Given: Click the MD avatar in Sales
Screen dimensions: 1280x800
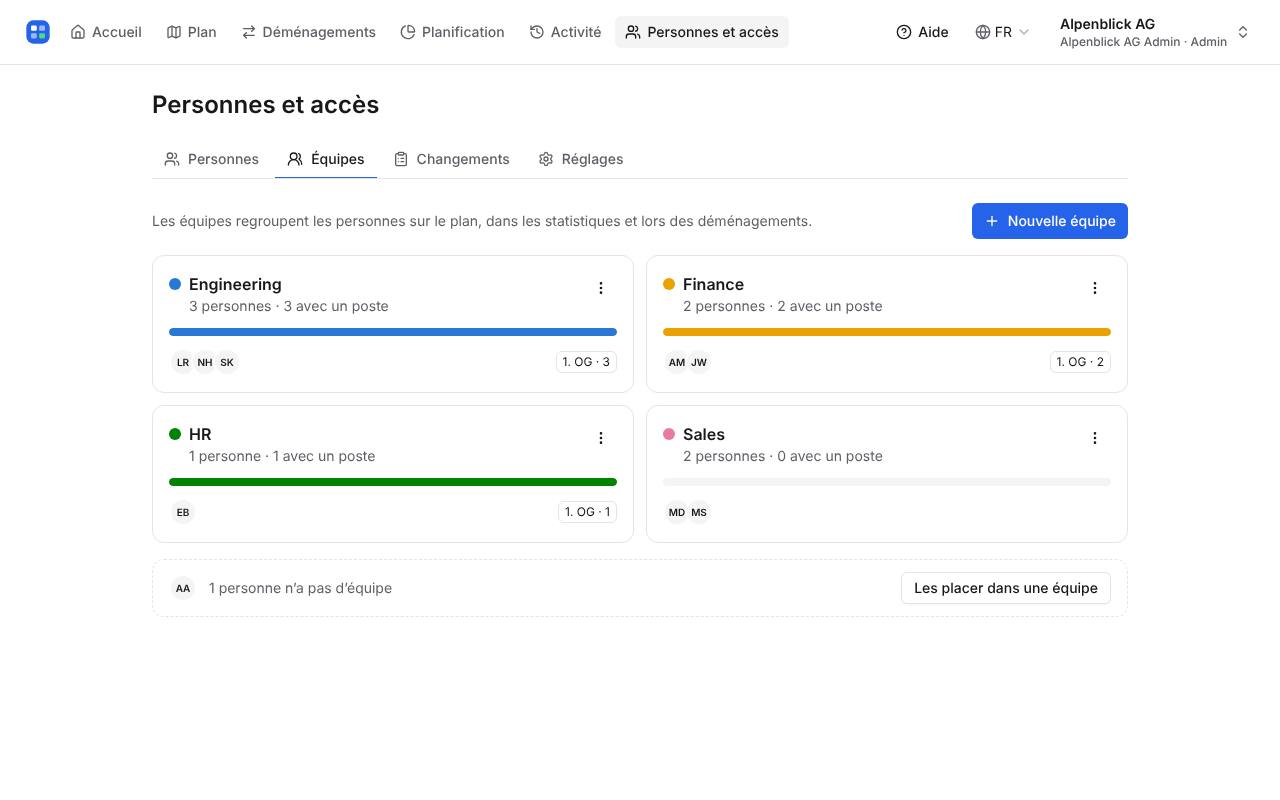Looking at the screenshot, I should click(677, 512).
